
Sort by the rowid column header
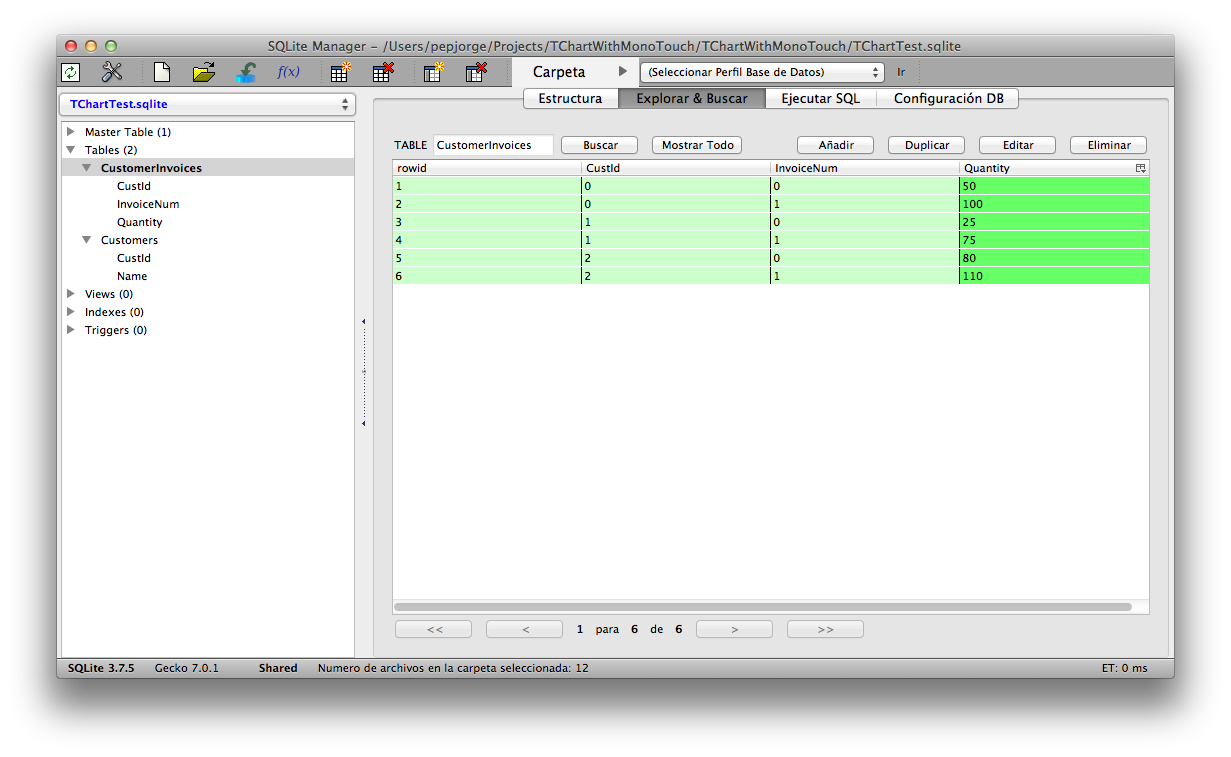point(486,168)
